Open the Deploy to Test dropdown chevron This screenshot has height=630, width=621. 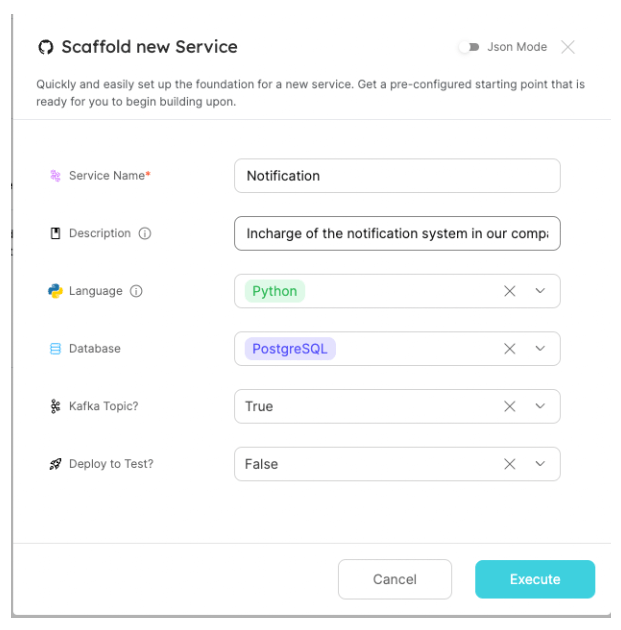pos(540,464)
